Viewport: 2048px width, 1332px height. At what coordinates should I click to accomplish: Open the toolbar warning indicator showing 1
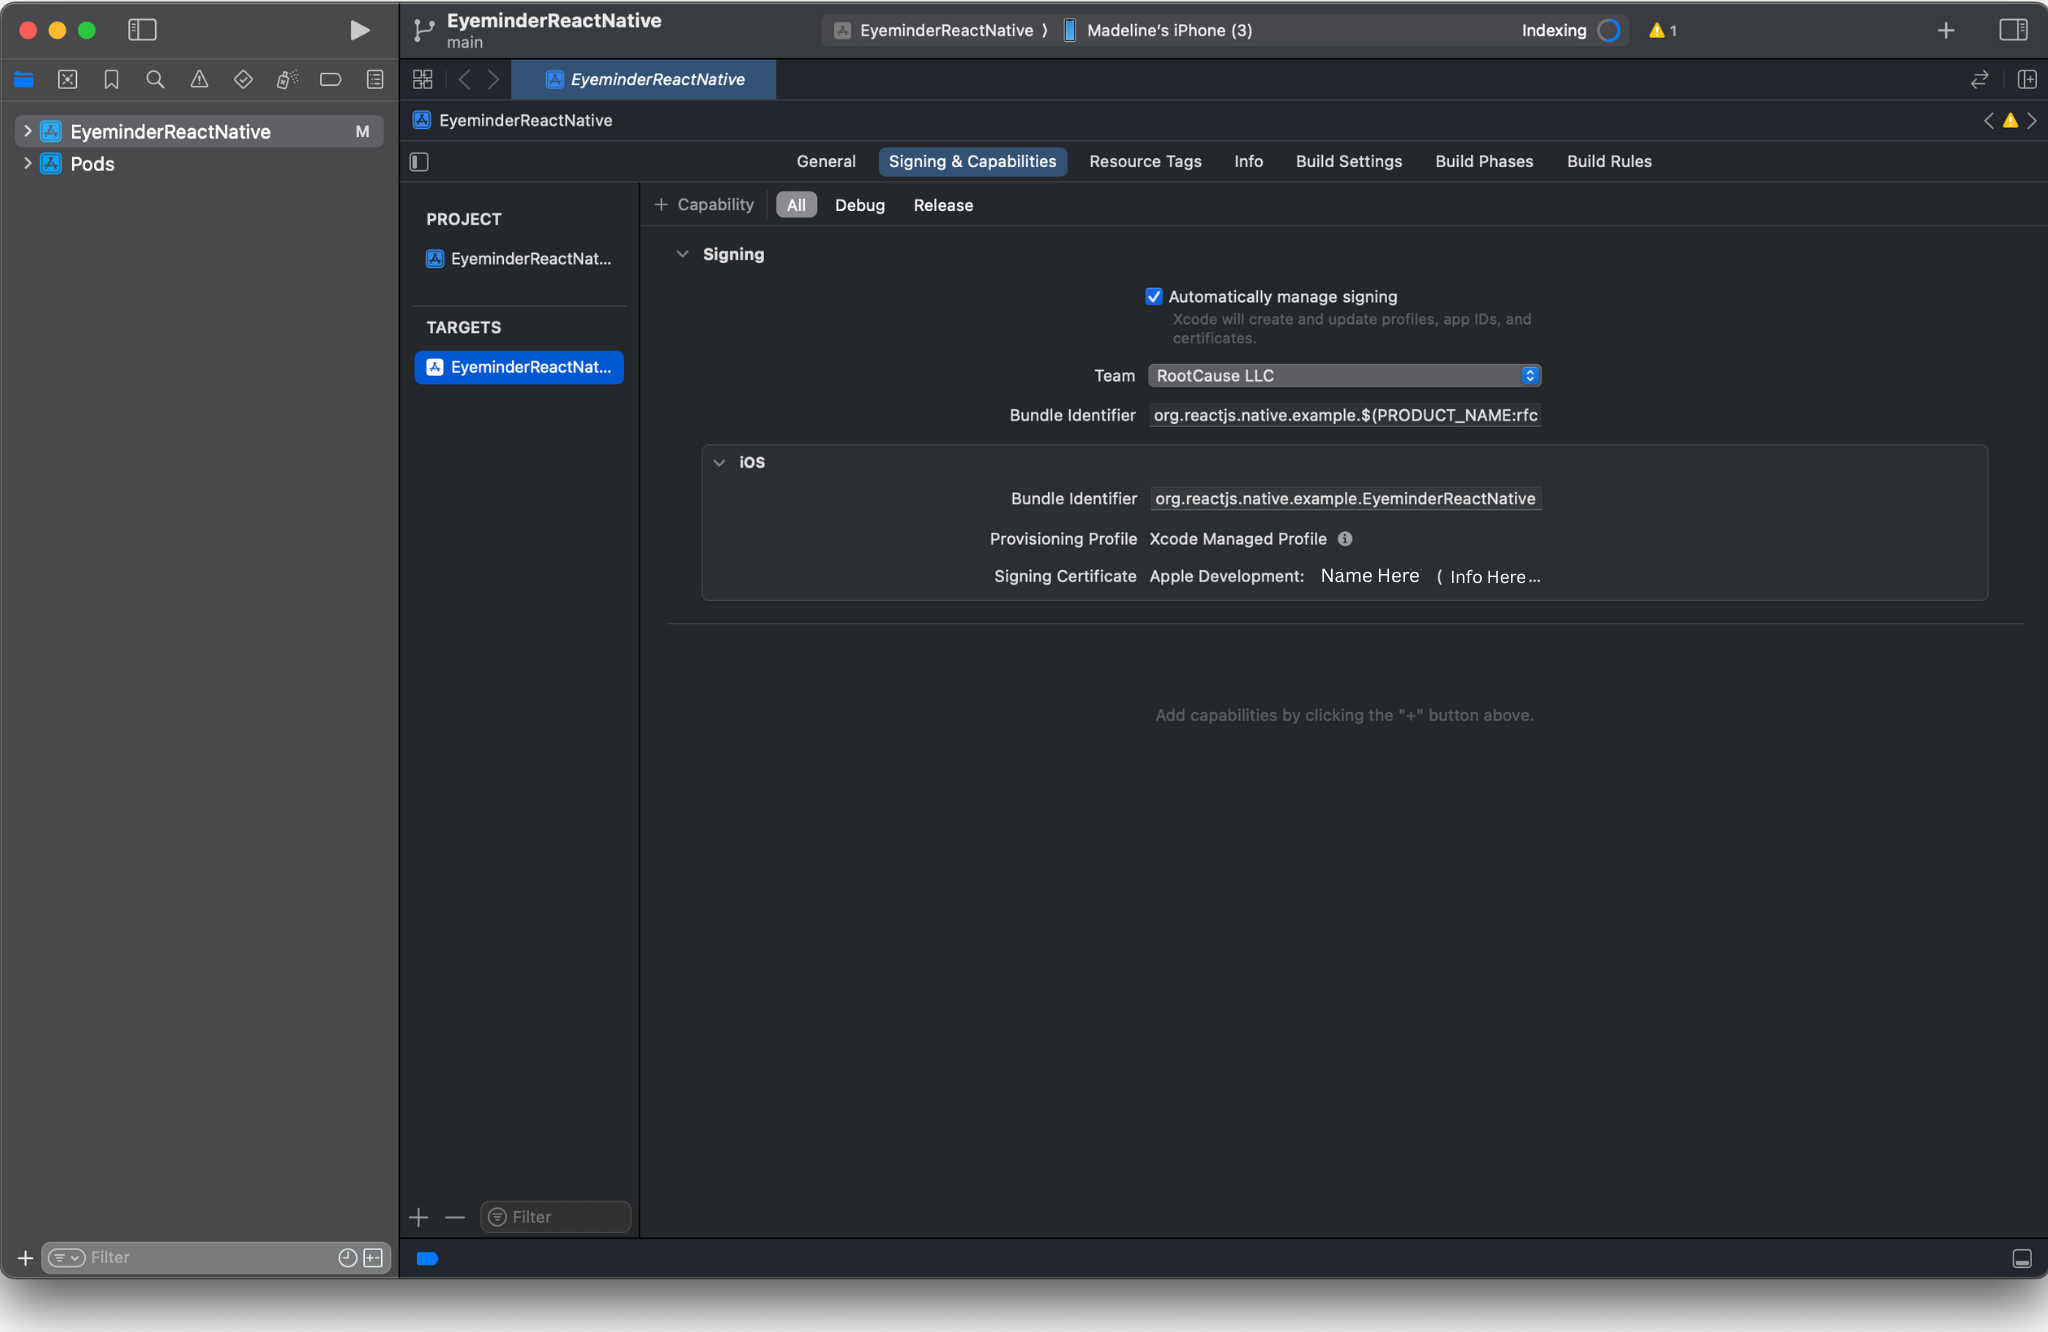[1662, 30]
